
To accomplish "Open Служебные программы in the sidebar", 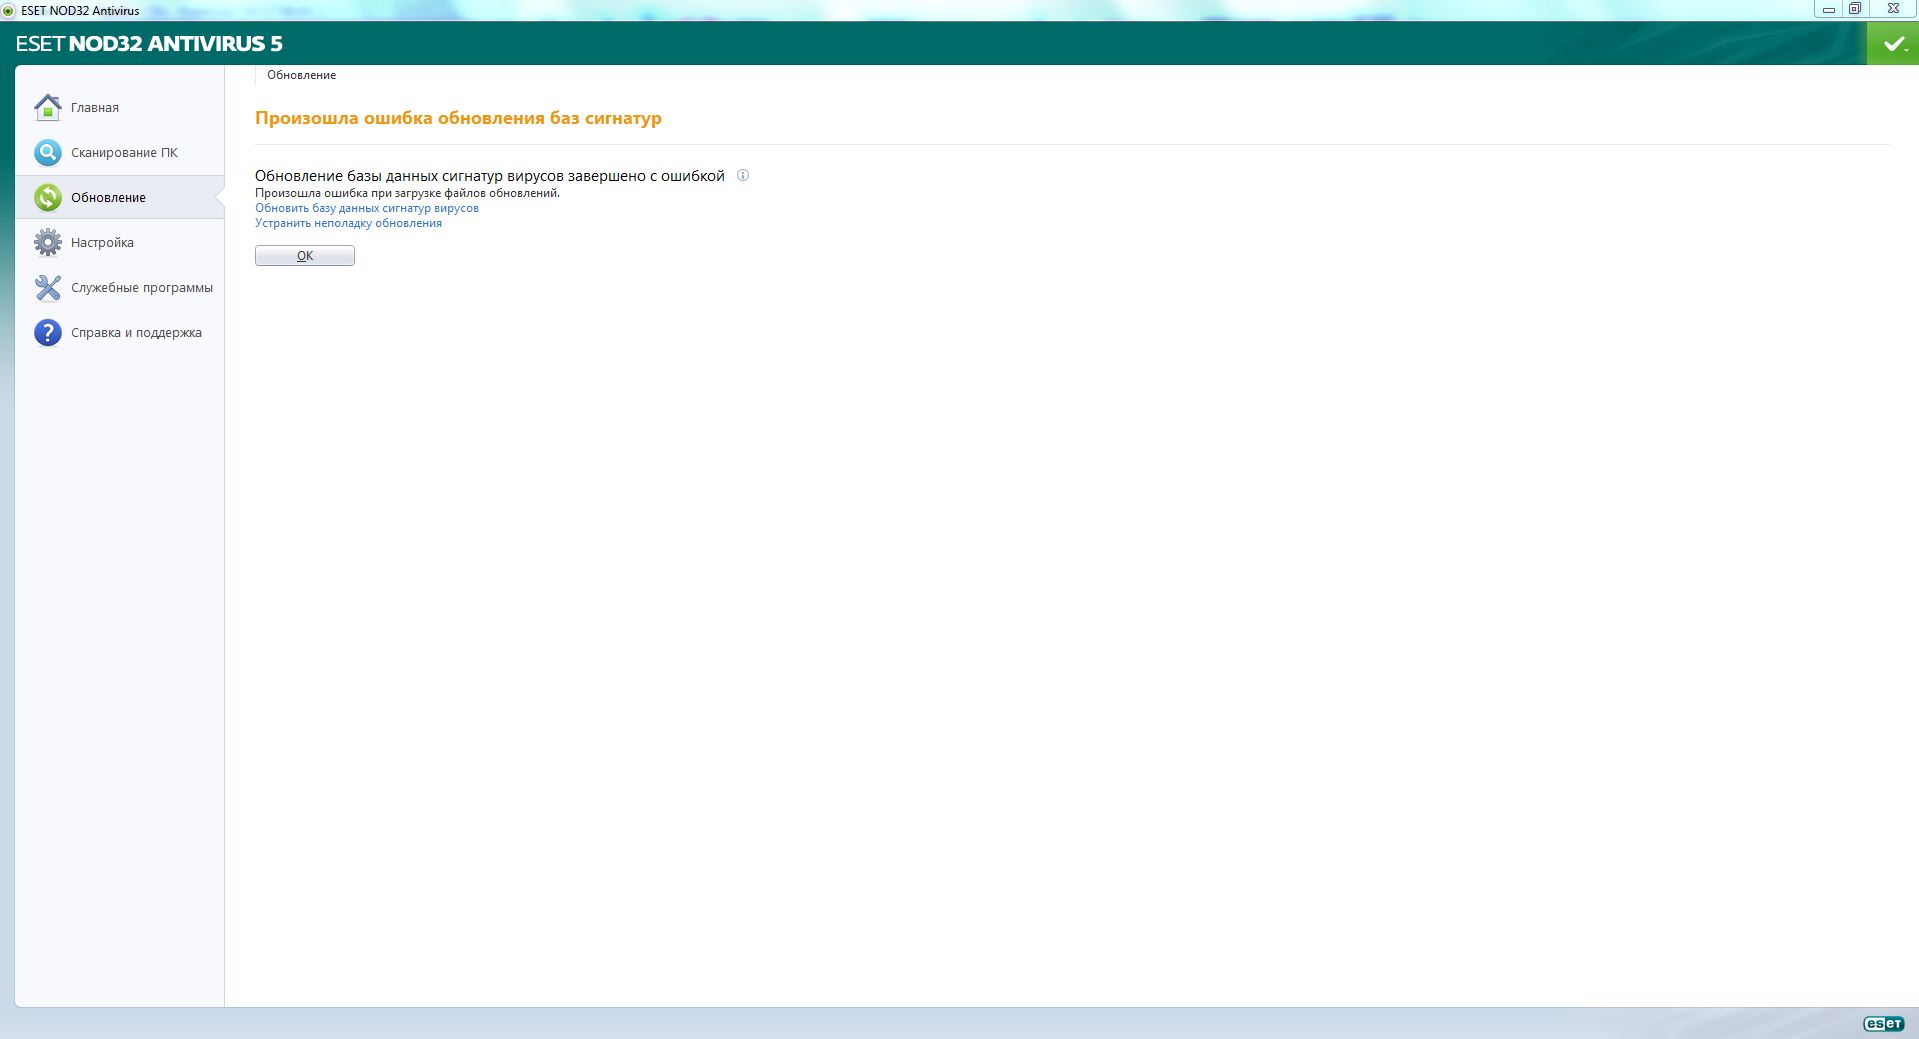I will [x=119, y=287].
